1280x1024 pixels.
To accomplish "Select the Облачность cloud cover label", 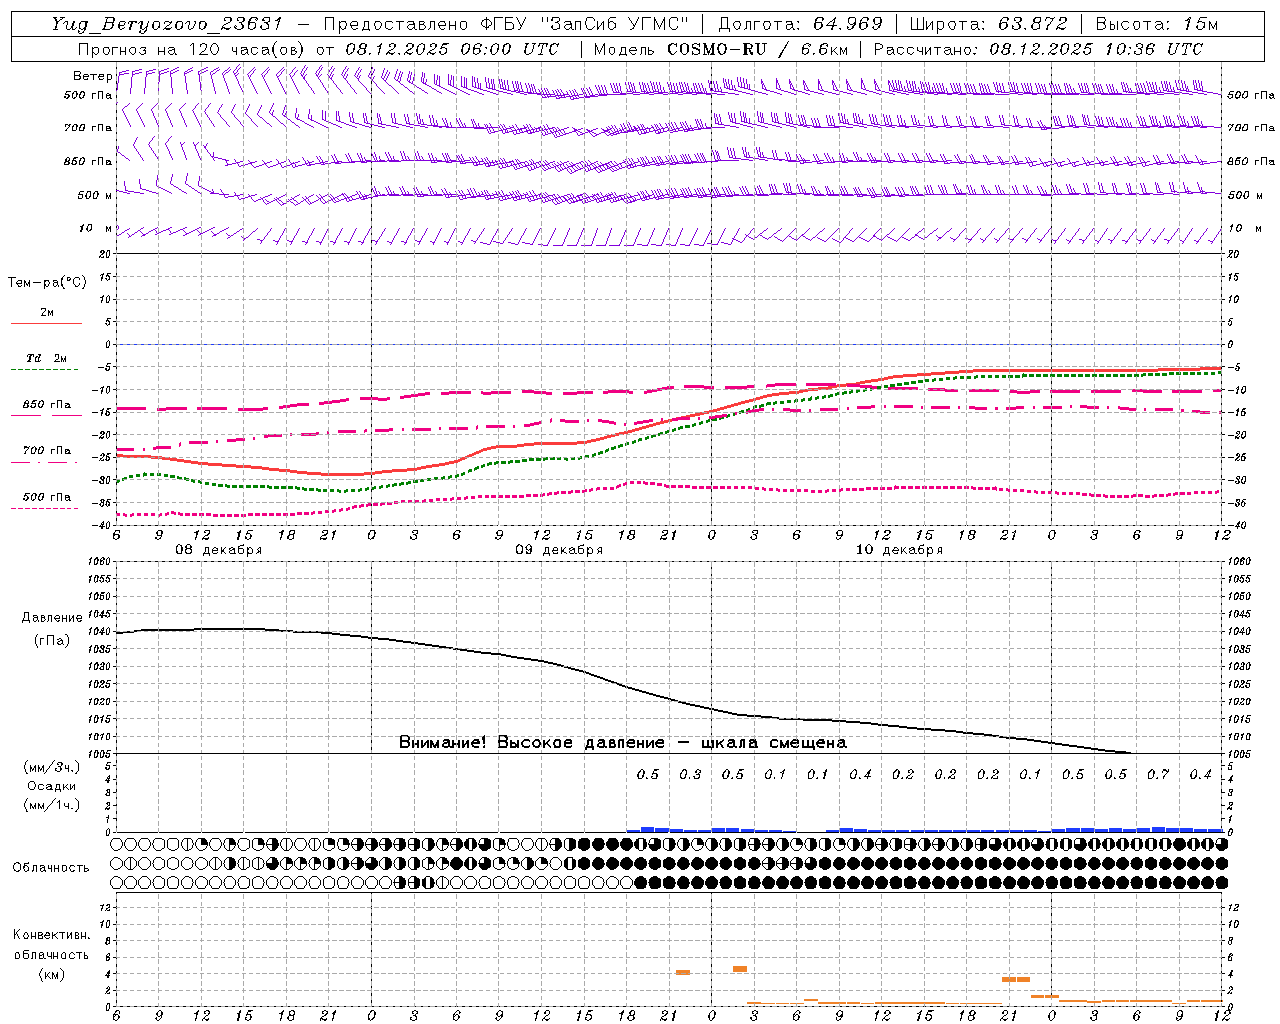I will [x=51, y=868].
